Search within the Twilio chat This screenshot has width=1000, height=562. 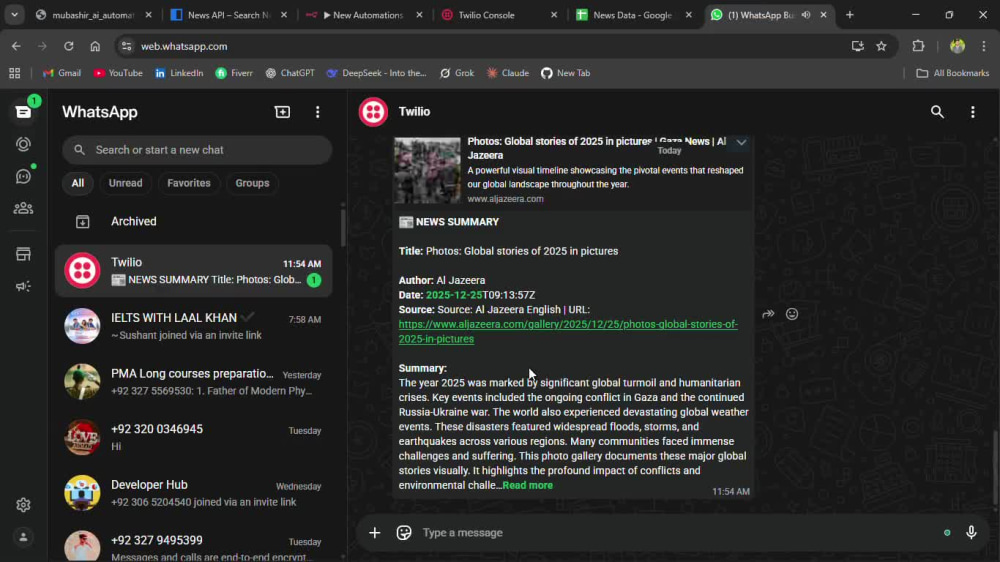[x=937, y=112]
